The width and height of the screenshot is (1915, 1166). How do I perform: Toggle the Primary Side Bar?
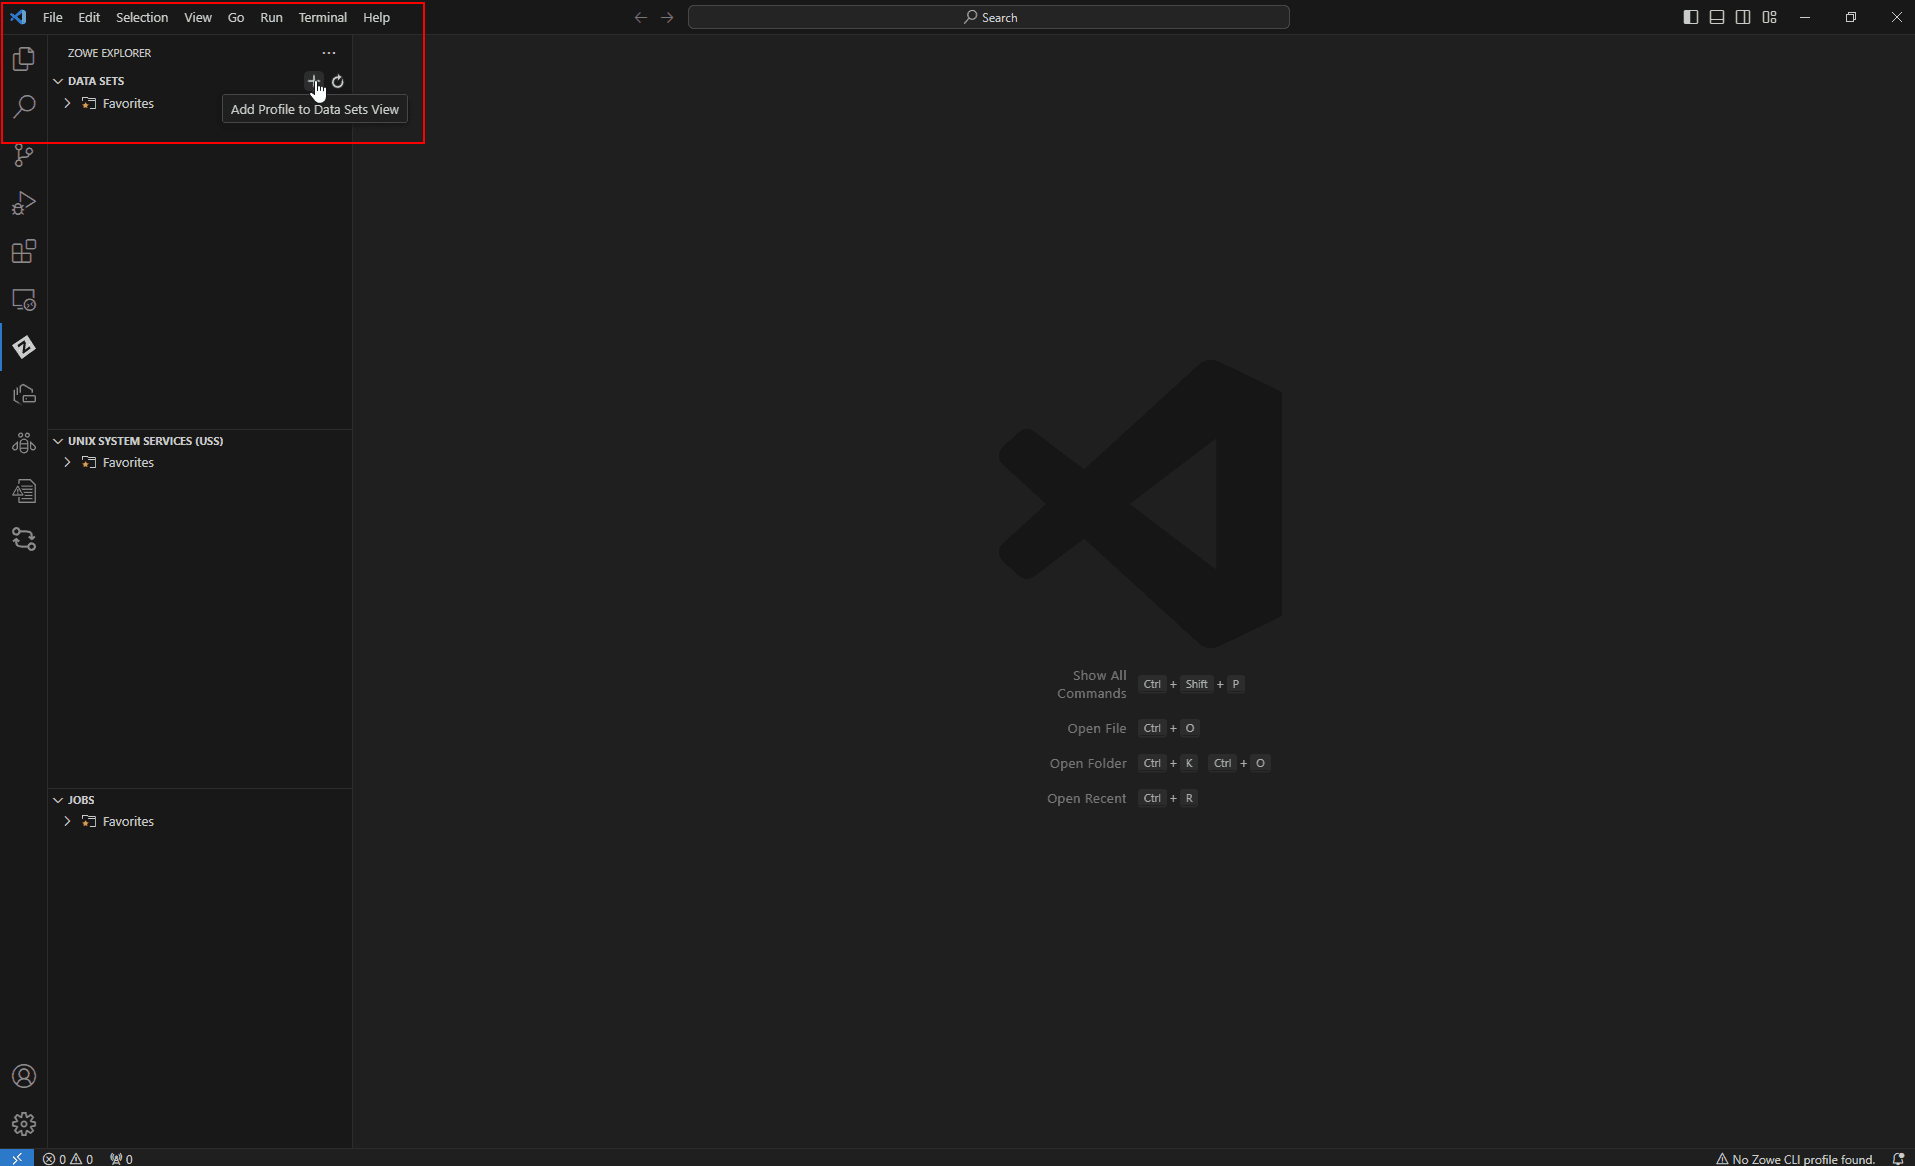pos(1691,17)
